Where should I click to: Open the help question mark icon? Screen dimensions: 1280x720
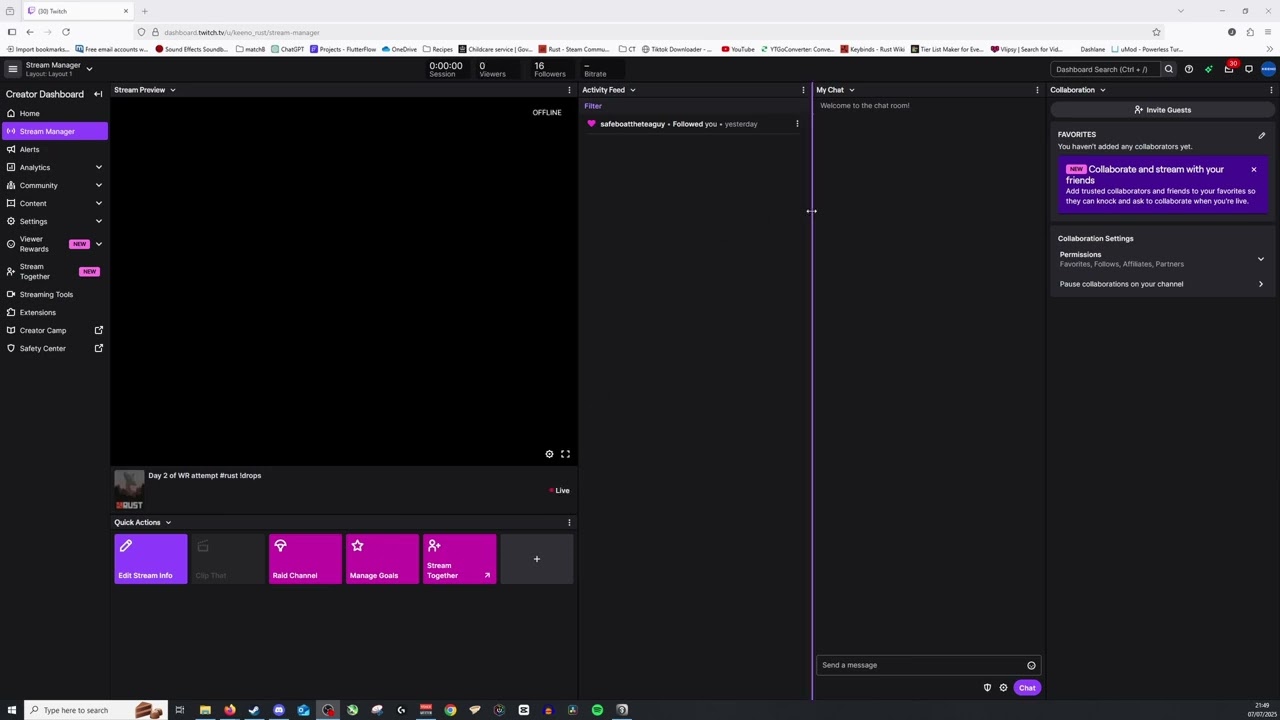pos(1188,69)
